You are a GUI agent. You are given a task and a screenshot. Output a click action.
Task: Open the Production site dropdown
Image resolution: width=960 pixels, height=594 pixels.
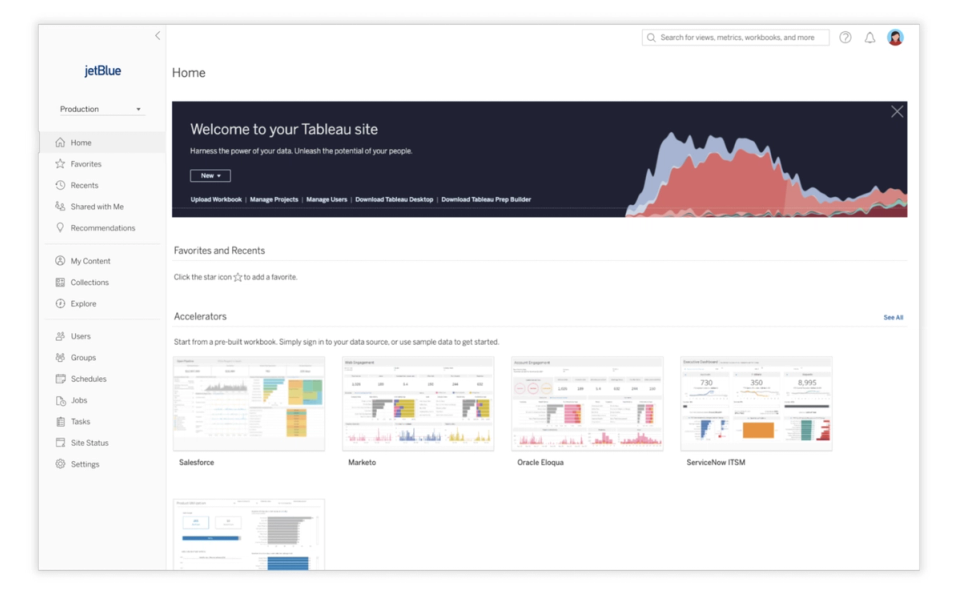click(101, 109)
